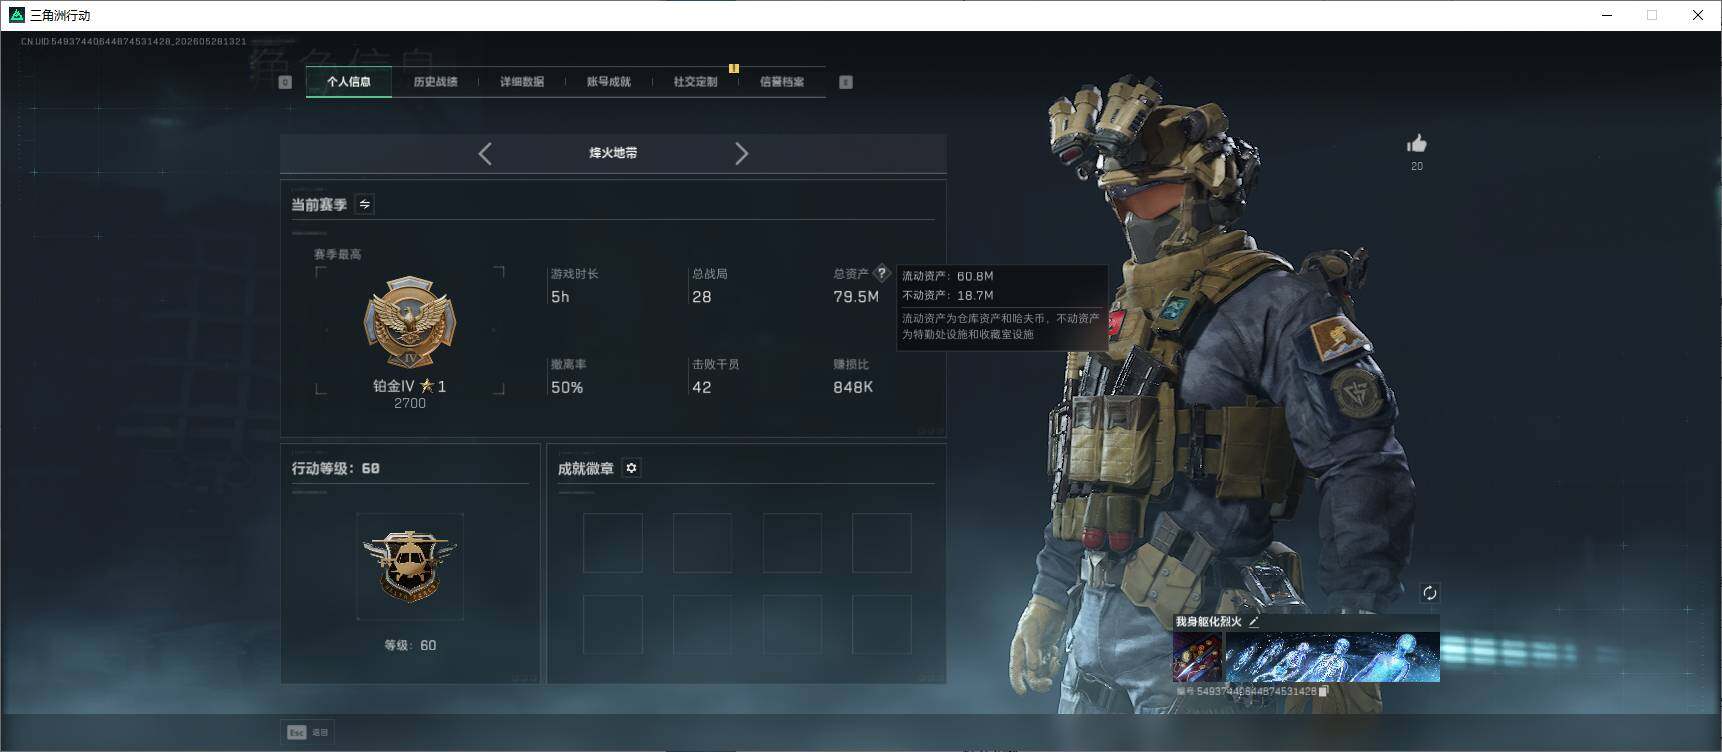Open the 信誉档案 tab
1722x752 pixels.
pyautogui.click(x=782, y=82)
